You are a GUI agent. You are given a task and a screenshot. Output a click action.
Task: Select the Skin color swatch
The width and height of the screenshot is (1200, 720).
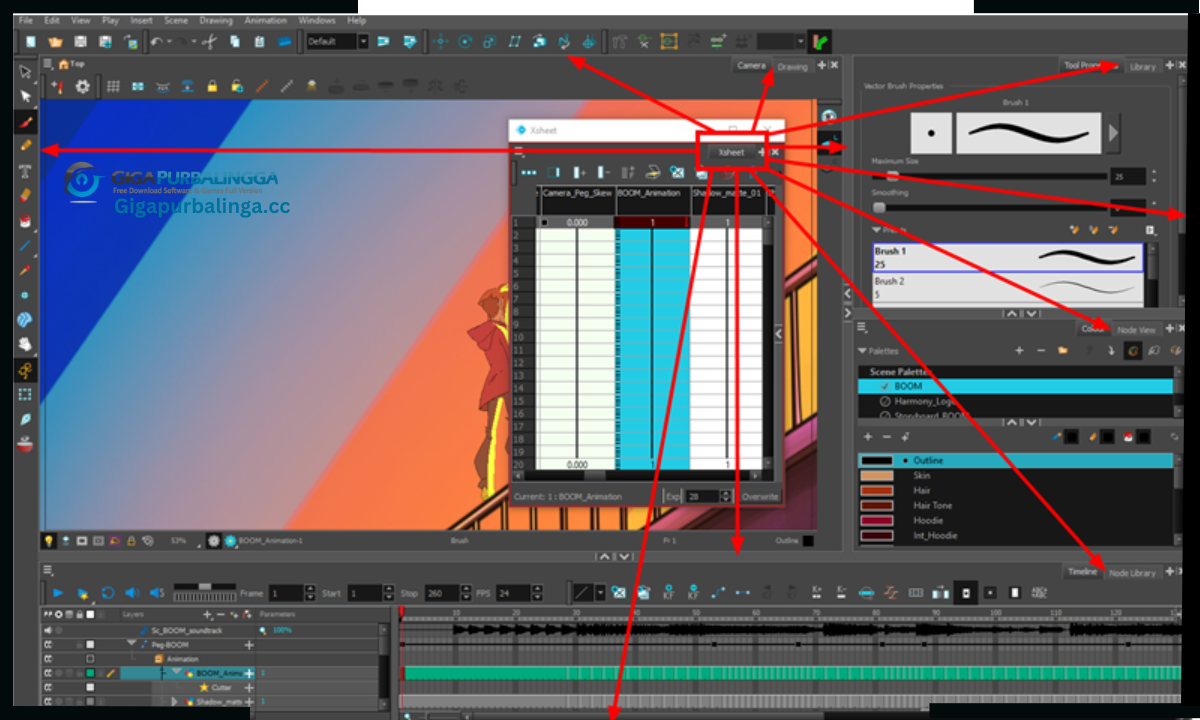[x=877, y=476]
